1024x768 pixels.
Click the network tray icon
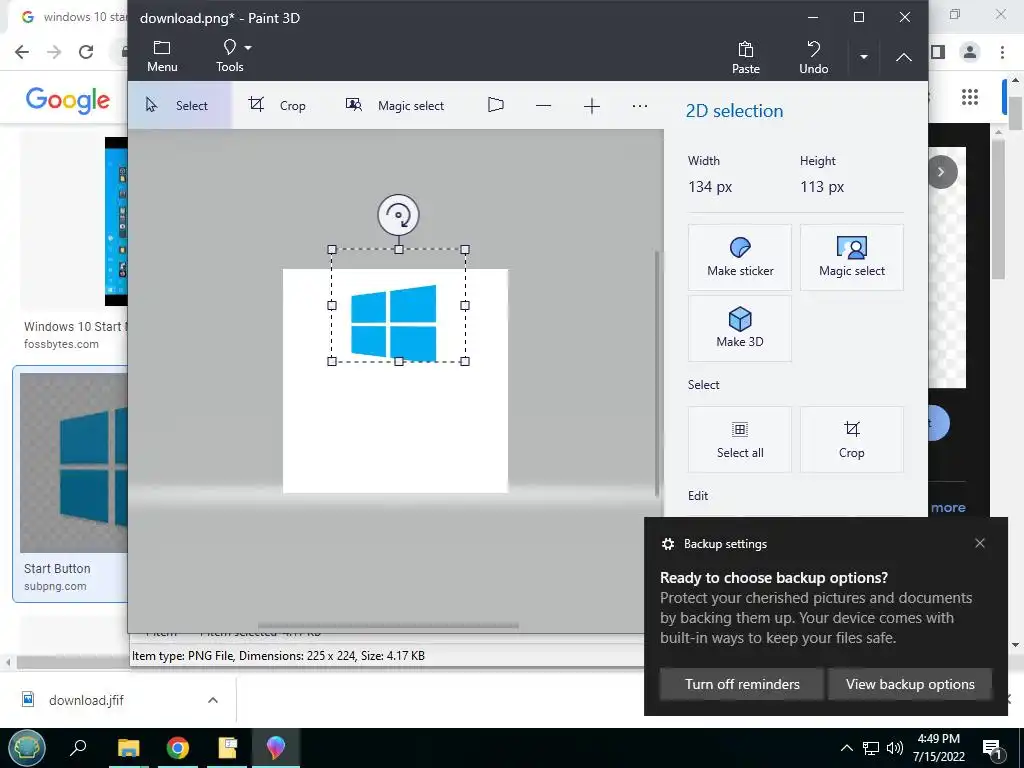[871, 748]
